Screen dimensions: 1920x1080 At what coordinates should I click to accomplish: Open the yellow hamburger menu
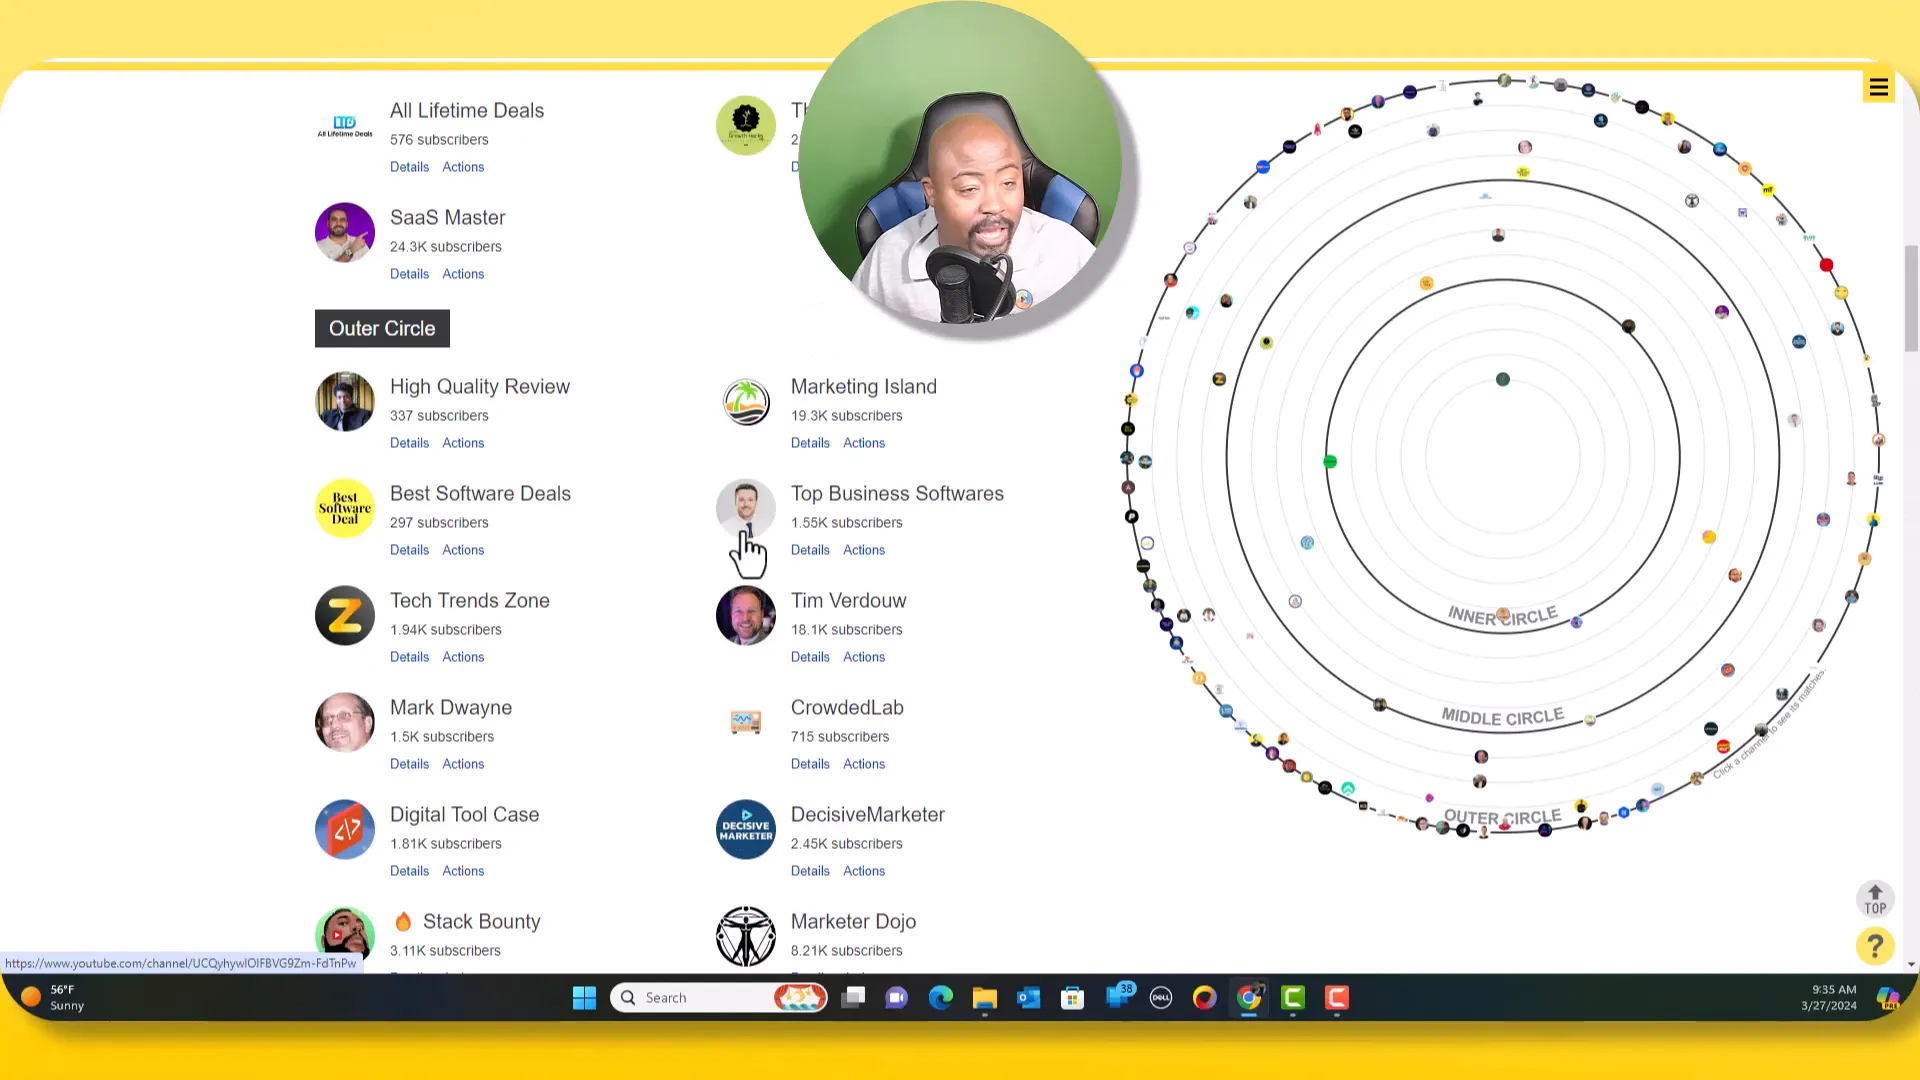tap(1878, 87)
